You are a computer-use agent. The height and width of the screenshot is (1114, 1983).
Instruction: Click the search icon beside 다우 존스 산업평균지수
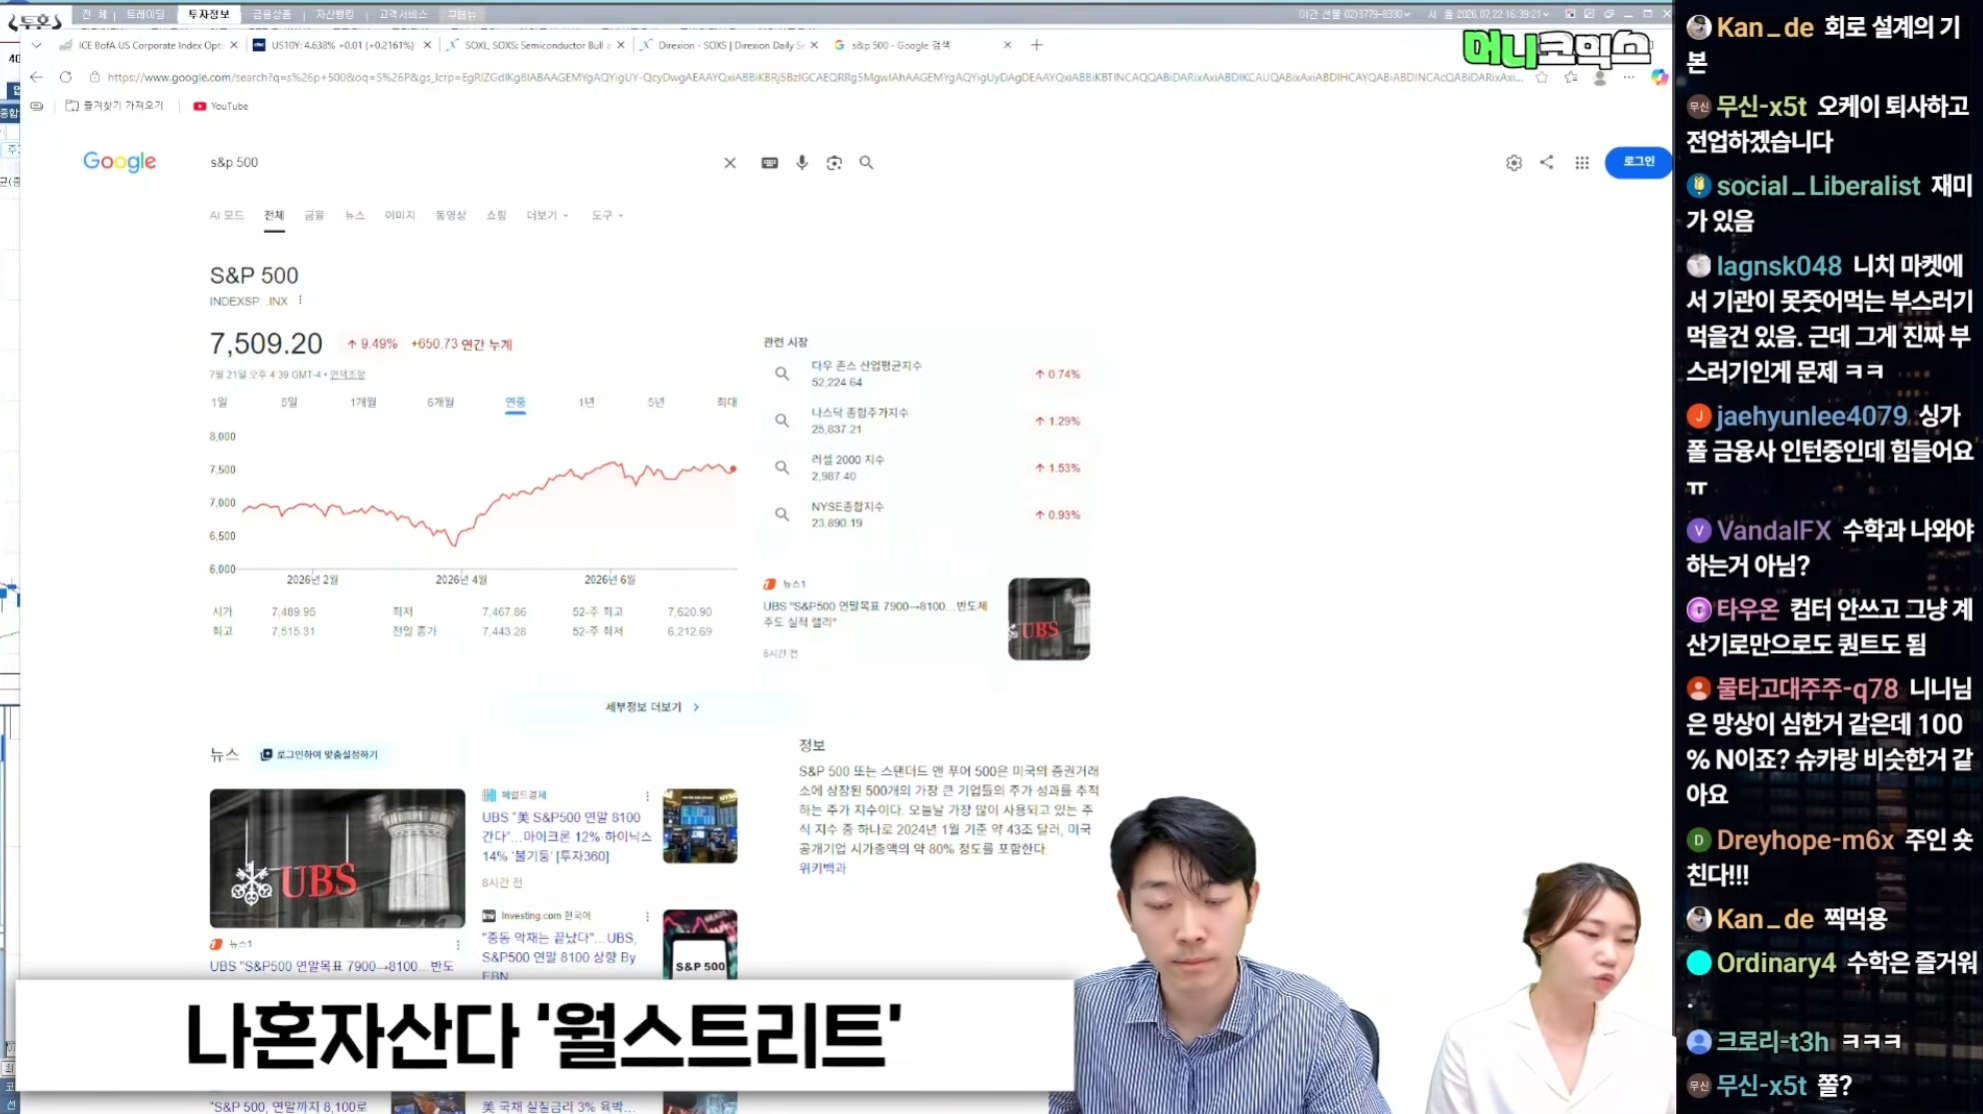coord(782,374)
